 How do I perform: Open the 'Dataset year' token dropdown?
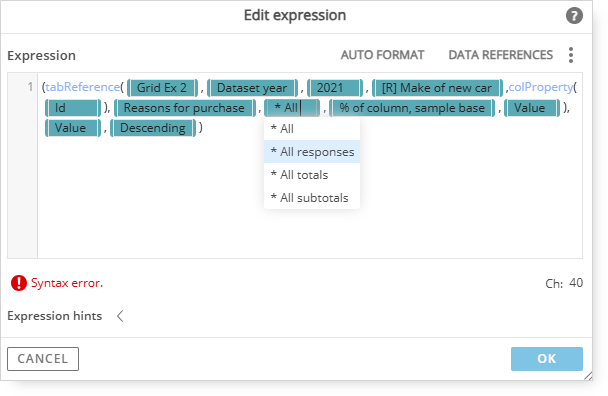coord(252,88)
